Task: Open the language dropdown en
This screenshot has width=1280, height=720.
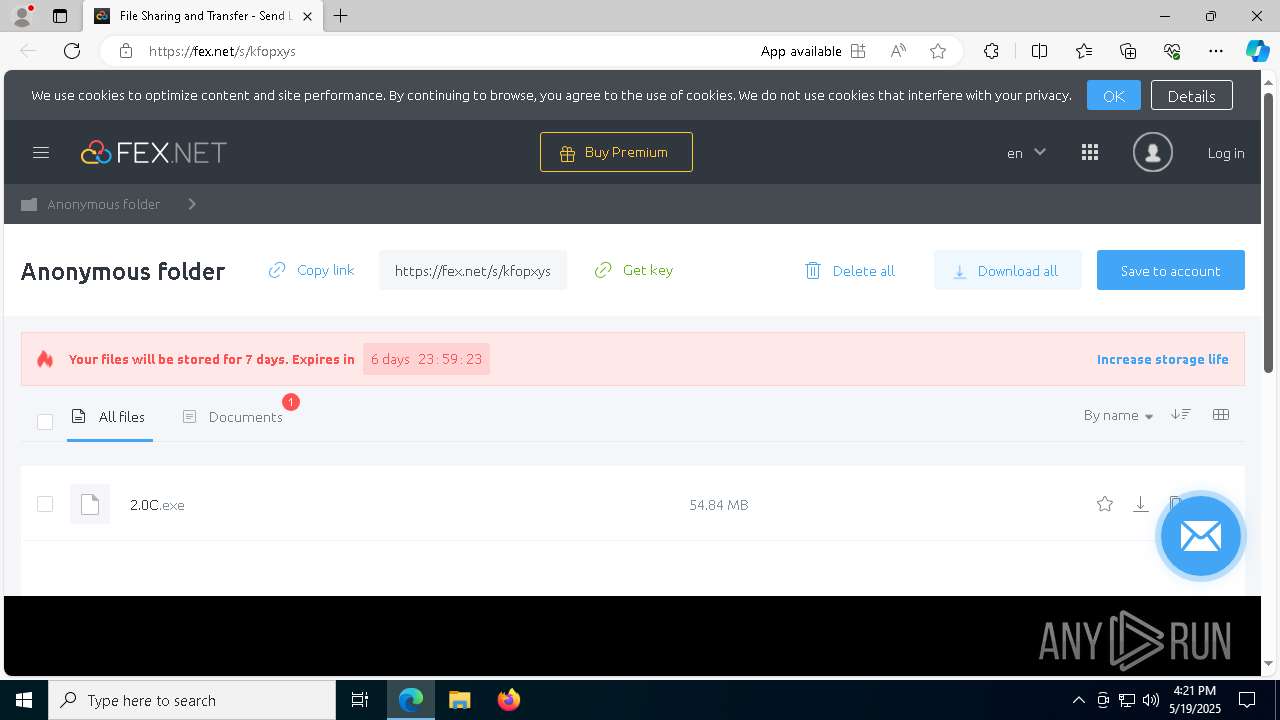Action: (x=1026, y=153)
